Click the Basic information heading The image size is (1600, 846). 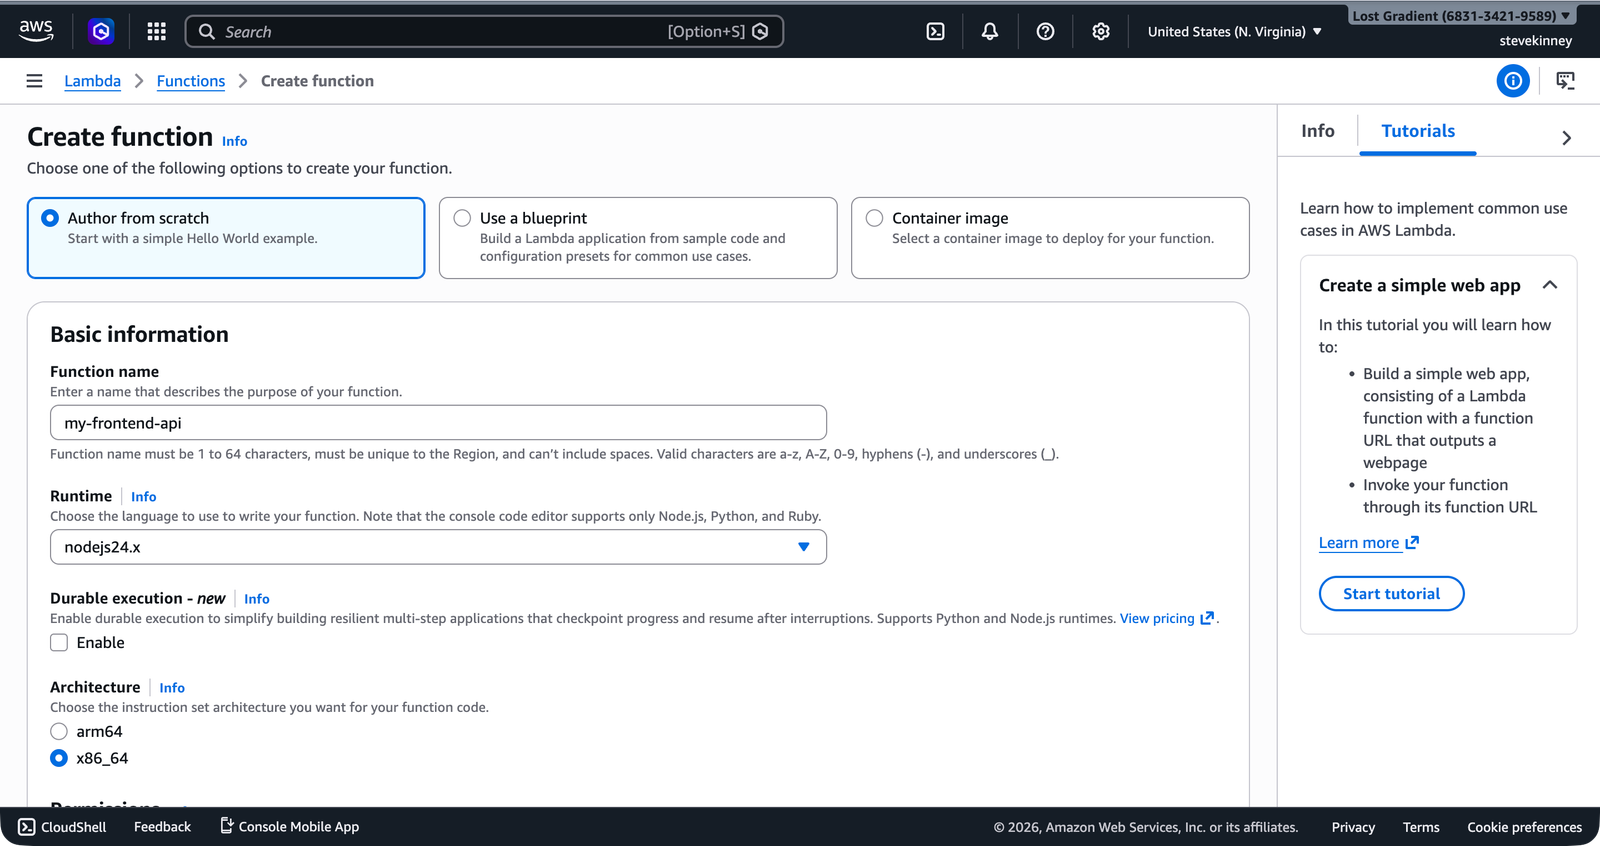[x=139, y=334]
